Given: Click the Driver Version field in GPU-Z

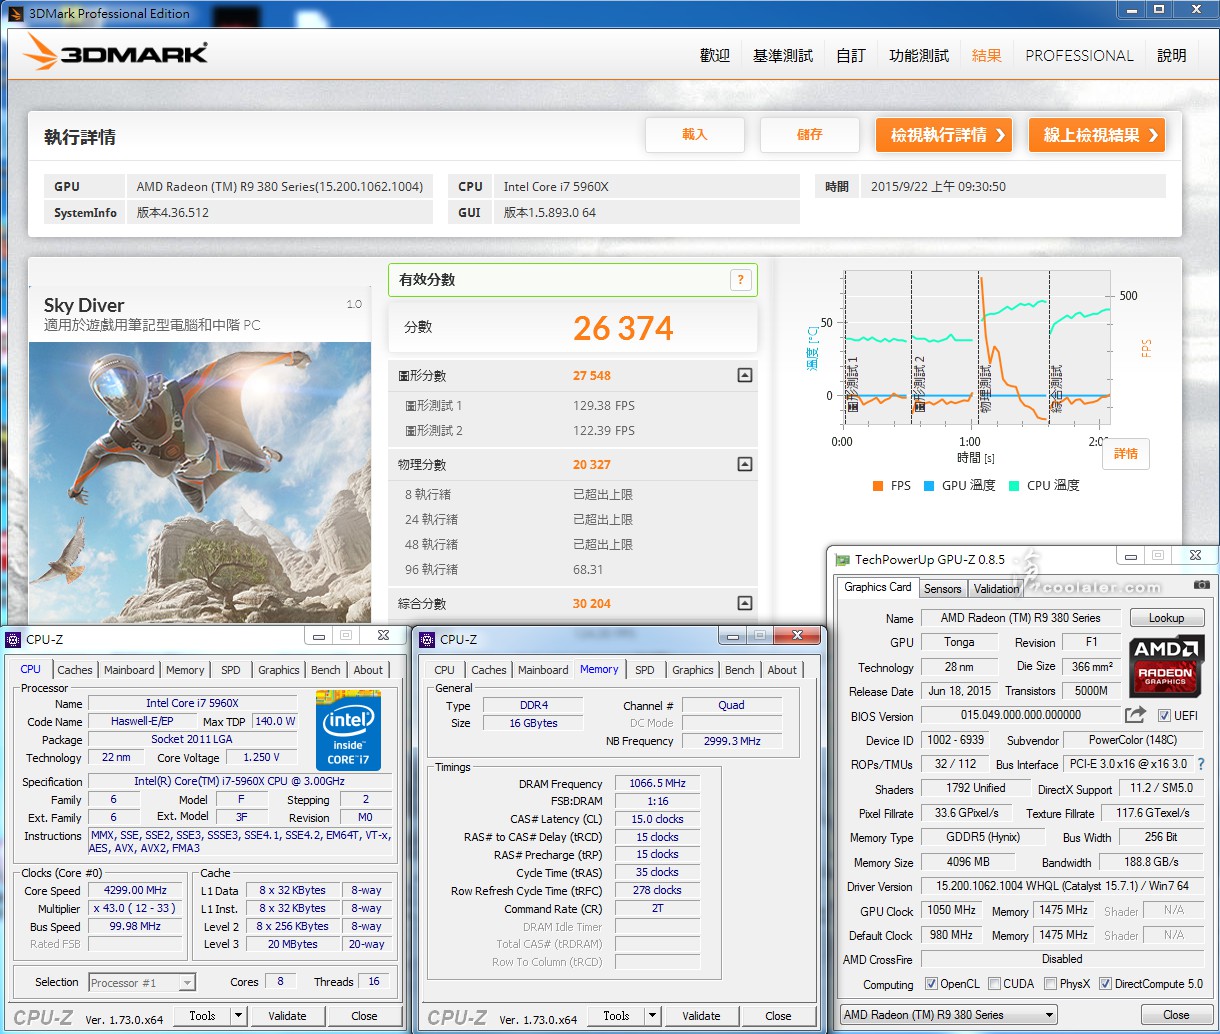Looking at the screenshot, I should point(1062,886).
